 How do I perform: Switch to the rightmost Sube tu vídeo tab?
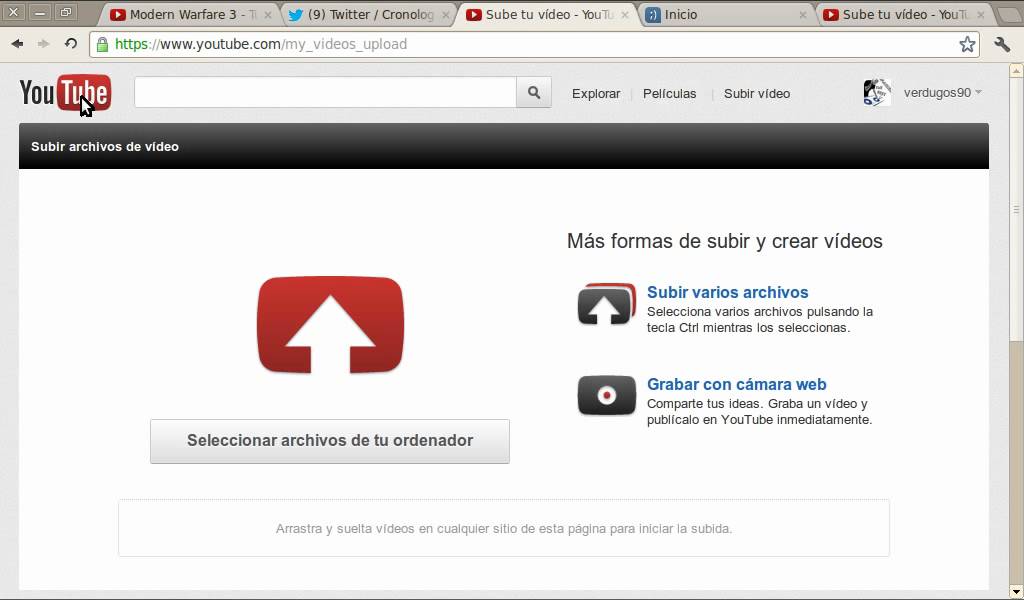pyautogui.click(x=904, y=14)
